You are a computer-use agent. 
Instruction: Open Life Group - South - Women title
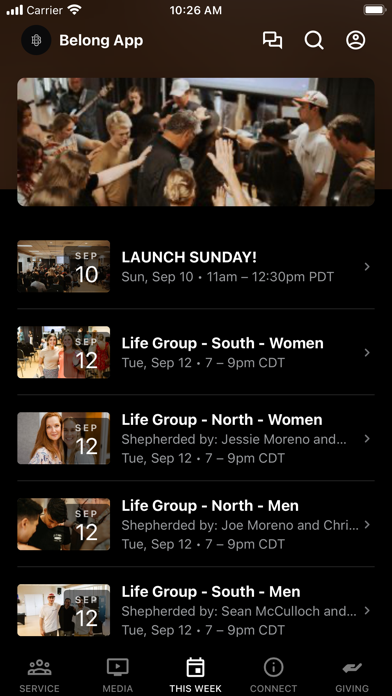click(222, 343)
